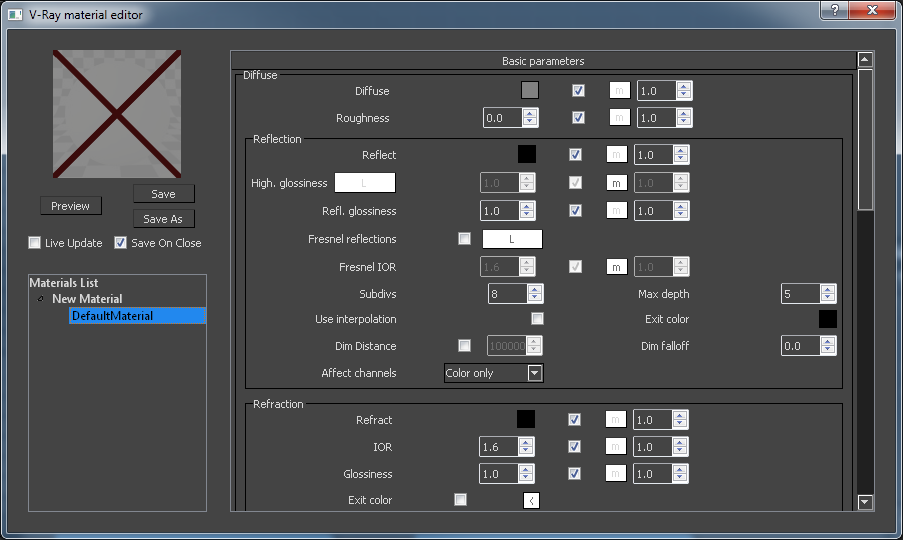Click the Diffuse texture map 'm' button

coord(620,90)
